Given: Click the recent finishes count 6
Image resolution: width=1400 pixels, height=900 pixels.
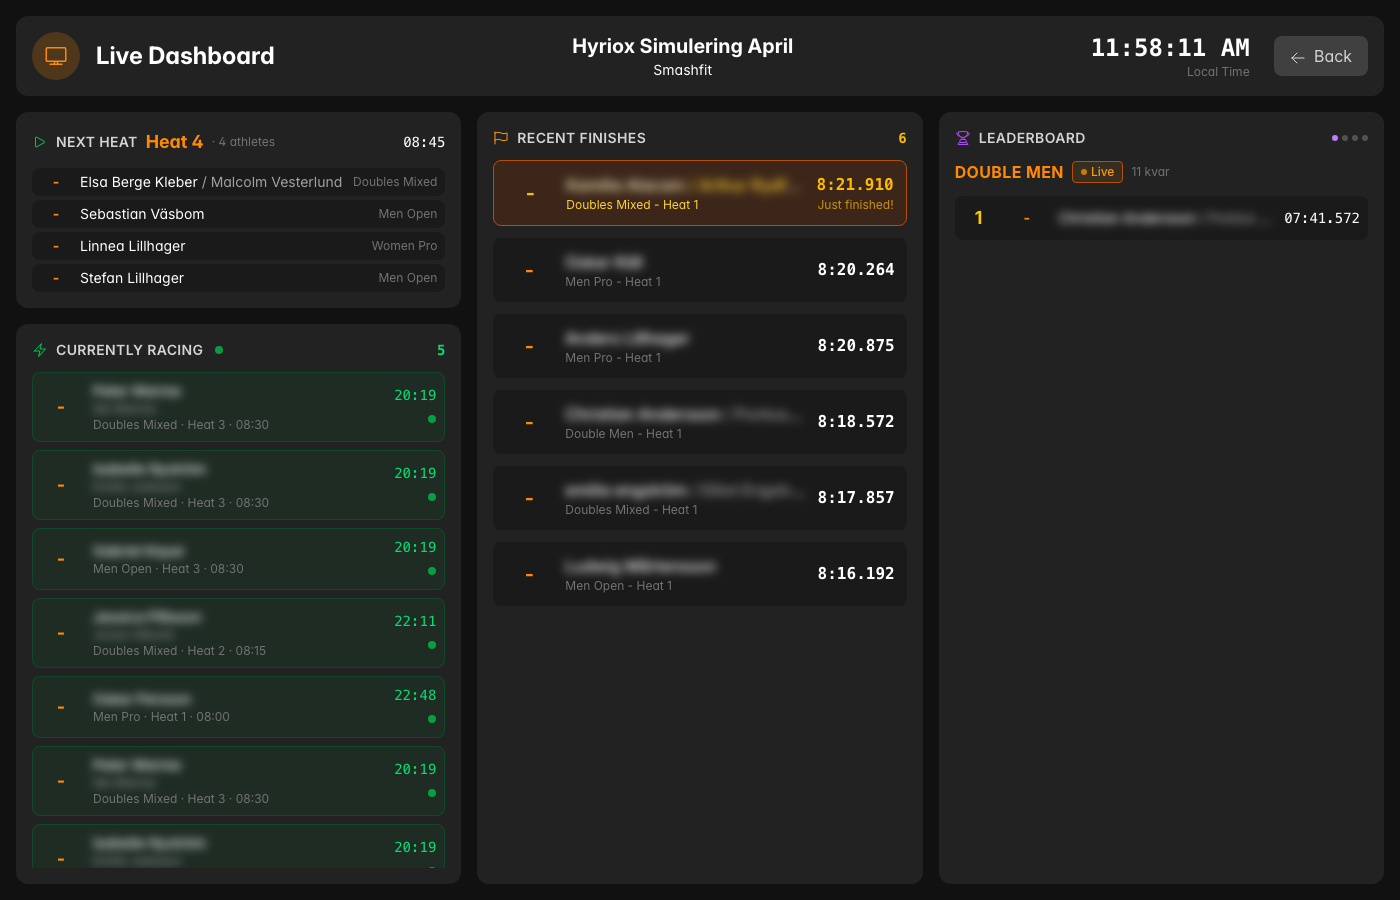Looking at the screenshot, I should (x=902, y=138).
